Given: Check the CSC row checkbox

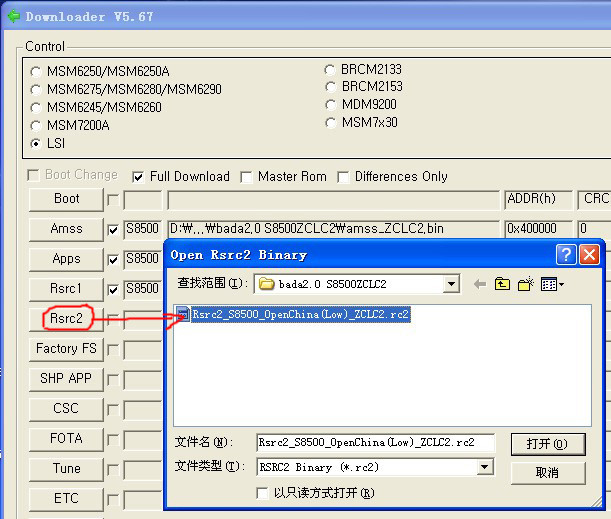Looking at the screenshot, I should (x=113, y=410).
